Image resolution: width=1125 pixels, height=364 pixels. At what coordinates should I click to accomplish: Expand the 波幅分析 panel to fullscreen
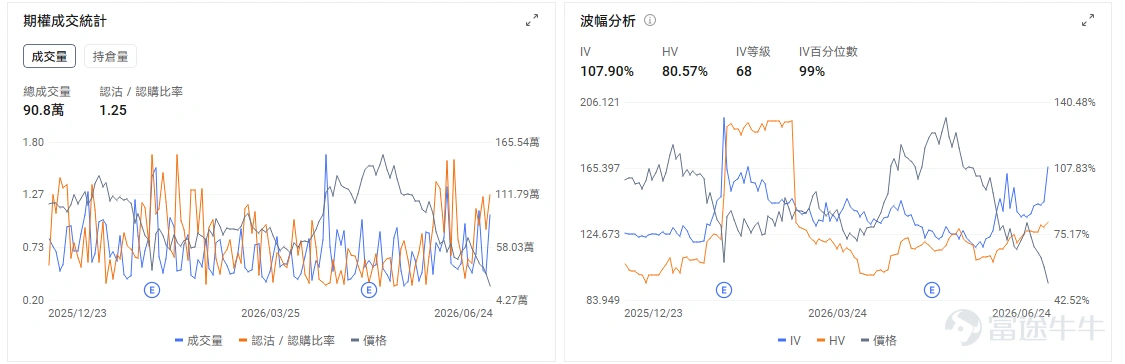pyautogui.click(x=1088, y=21)
